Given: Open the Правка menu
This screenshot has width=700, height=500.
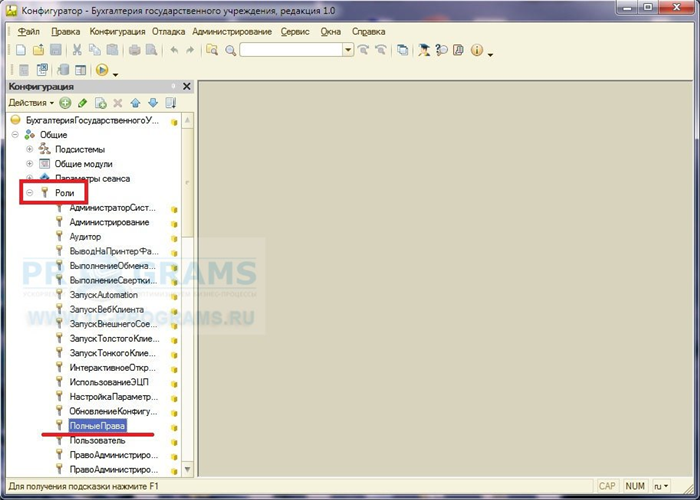Looking at the screenshot, I should pos(66,32).
